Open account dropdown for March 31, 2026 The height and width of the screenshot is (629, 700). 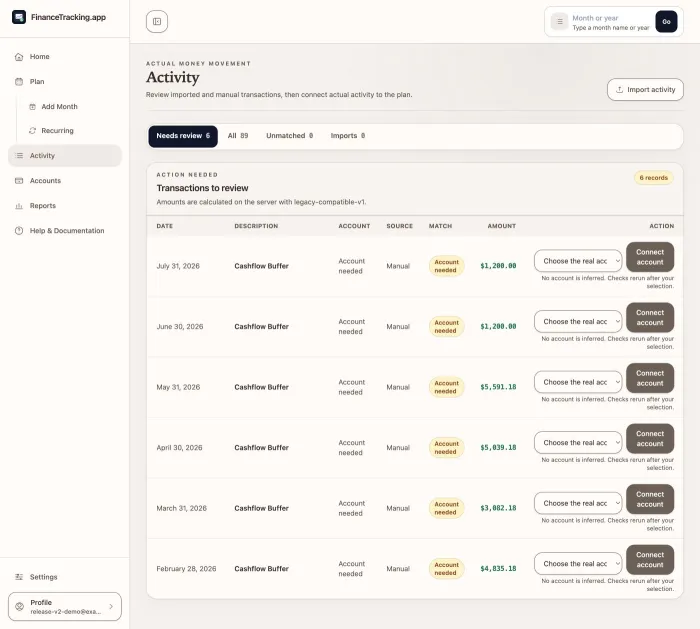[578, 503]
